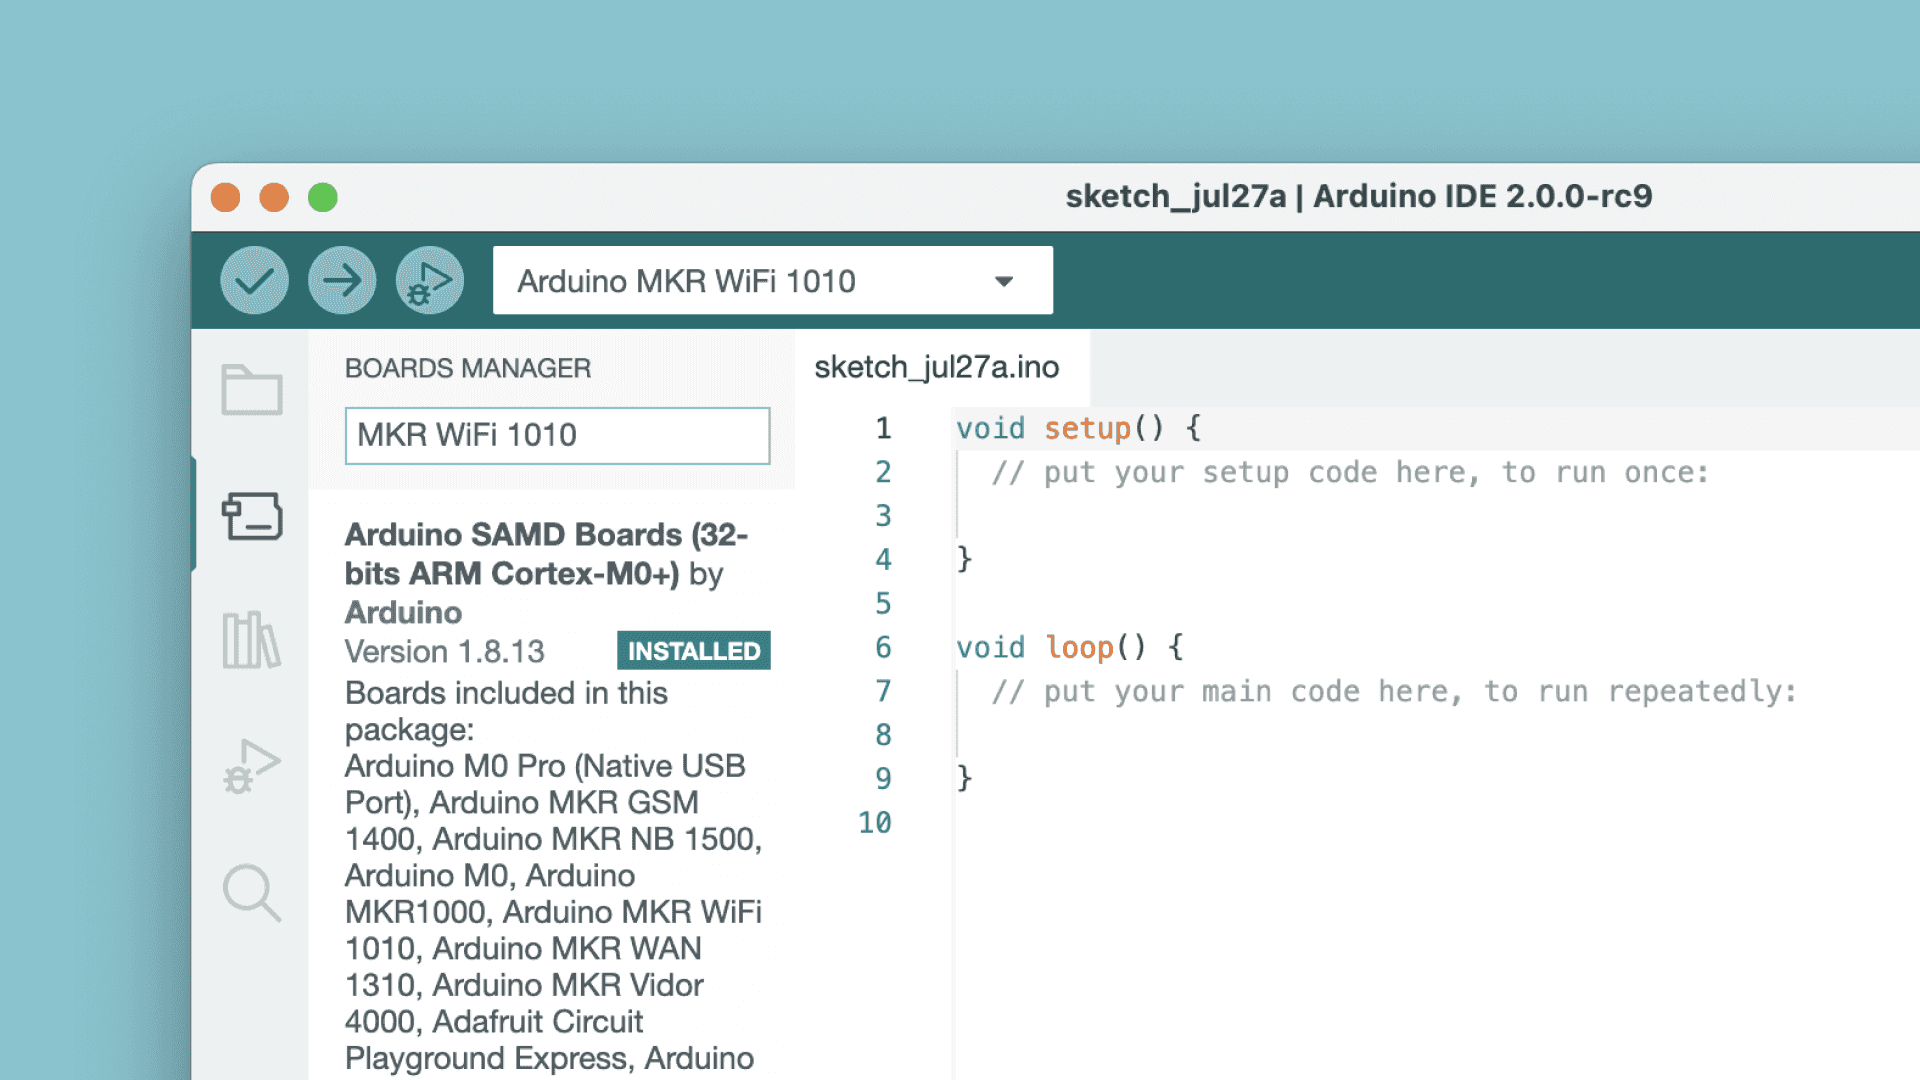The width and height of the screenshot is (1920, 1080).
Task: Click line number 1 in the gutter
Action: pos(883,428)
